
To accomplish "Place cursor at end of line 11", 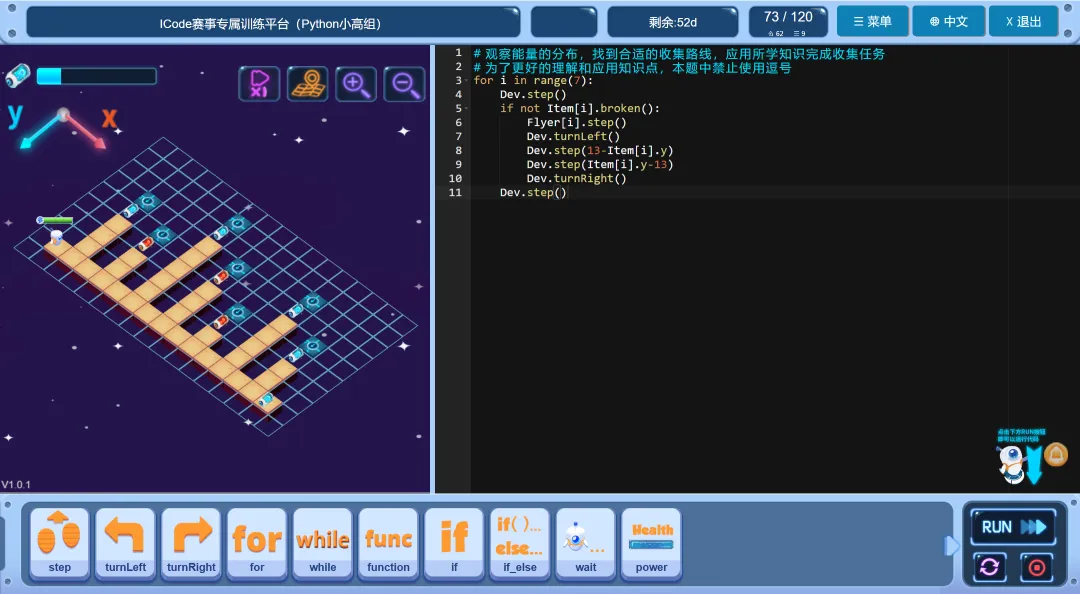I will [x=567, y=192].
